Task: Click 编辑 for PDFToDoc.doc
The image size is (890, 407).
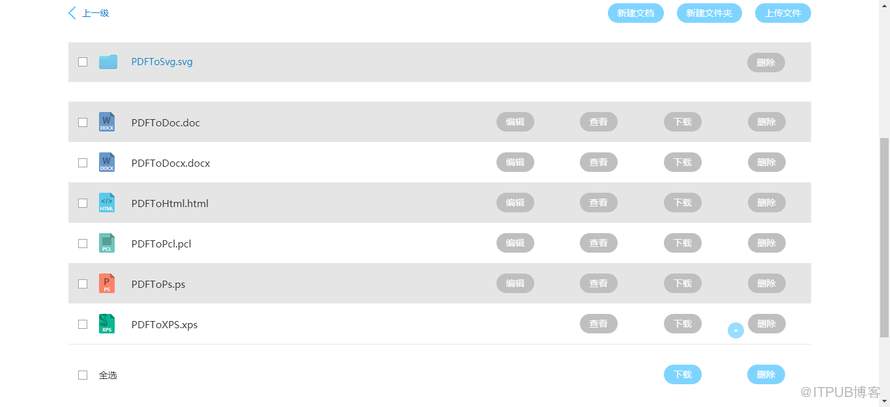Action: 515,122
